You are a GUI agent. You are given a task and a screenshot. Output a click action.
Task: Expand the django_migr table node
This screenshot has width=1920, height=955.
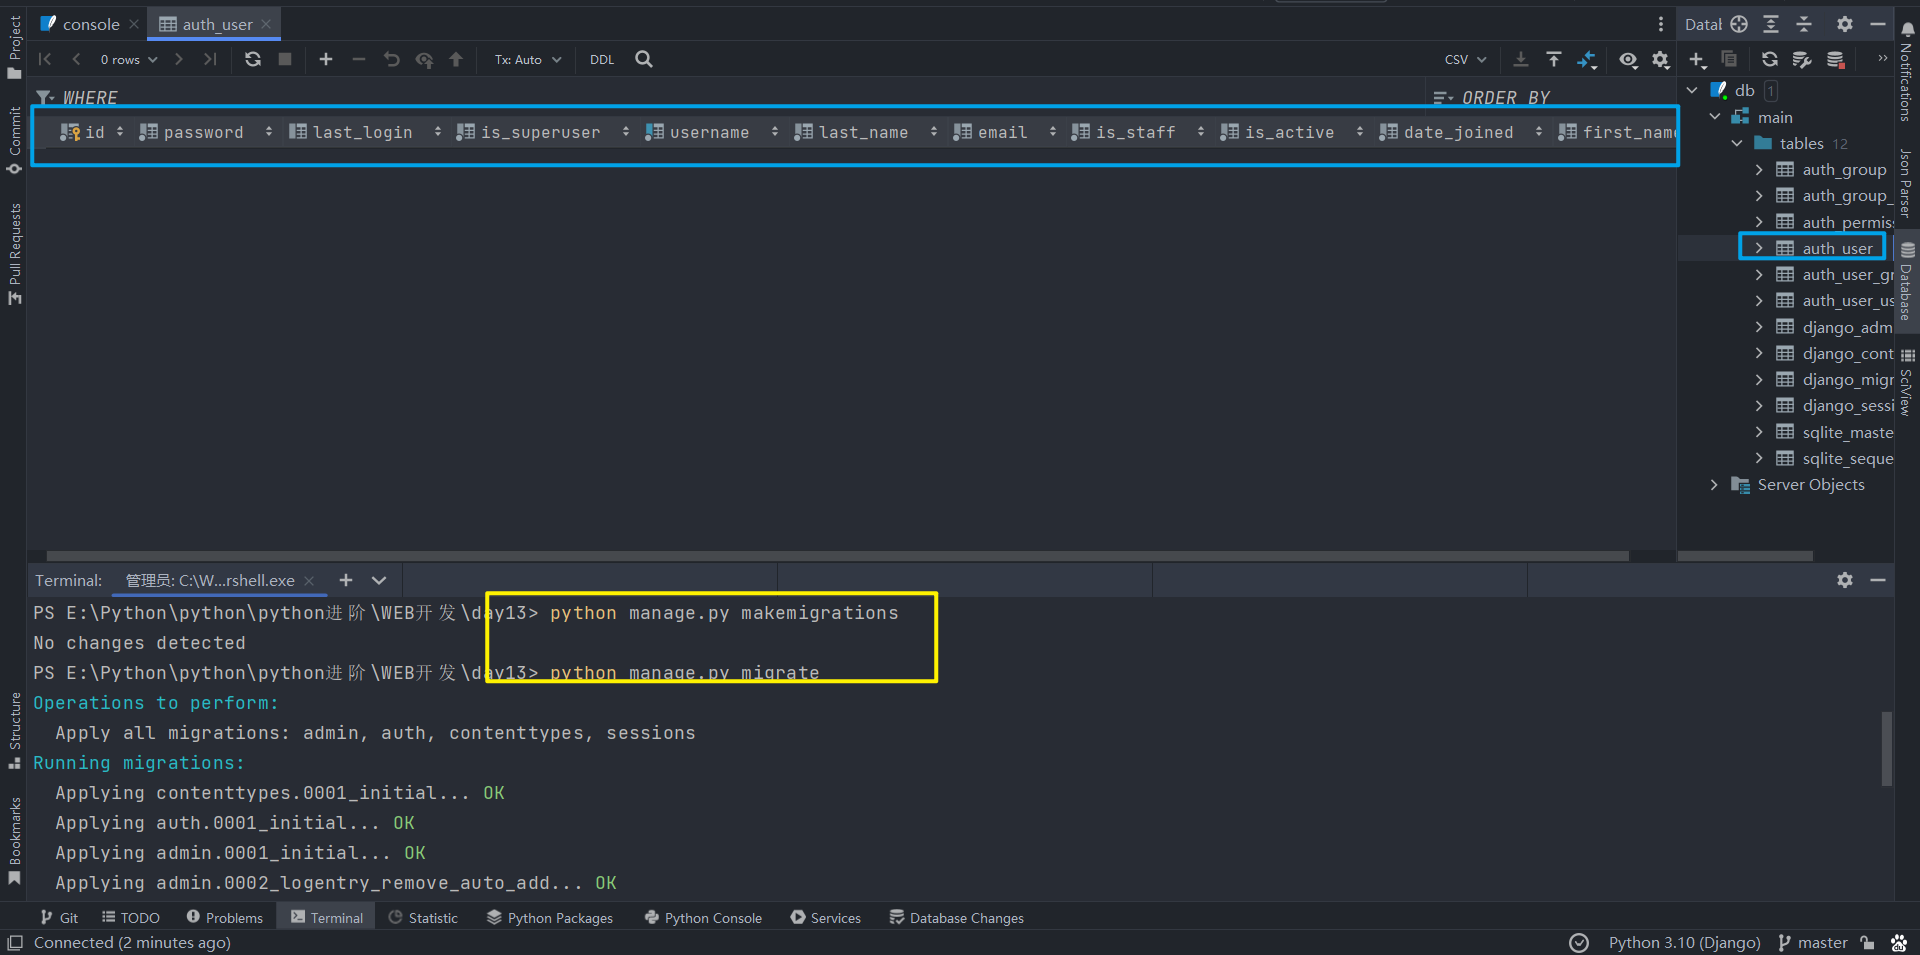tap(1759, 379)
